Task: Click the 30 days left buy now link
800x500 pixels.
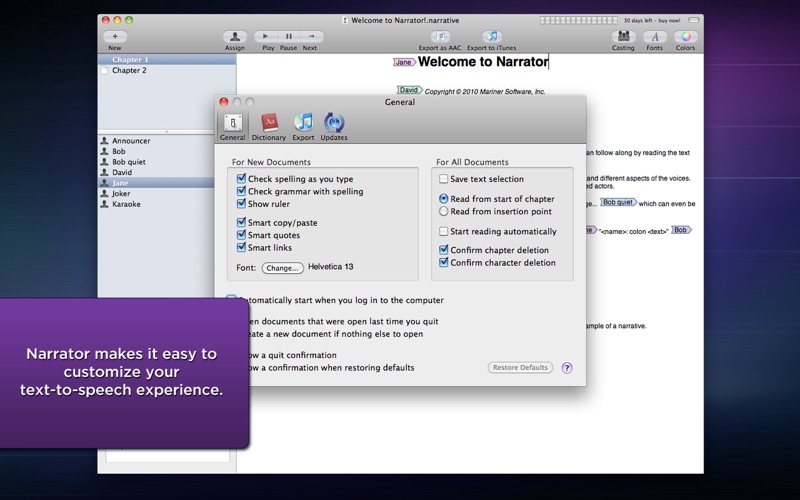Action: [x=652, y=20]
